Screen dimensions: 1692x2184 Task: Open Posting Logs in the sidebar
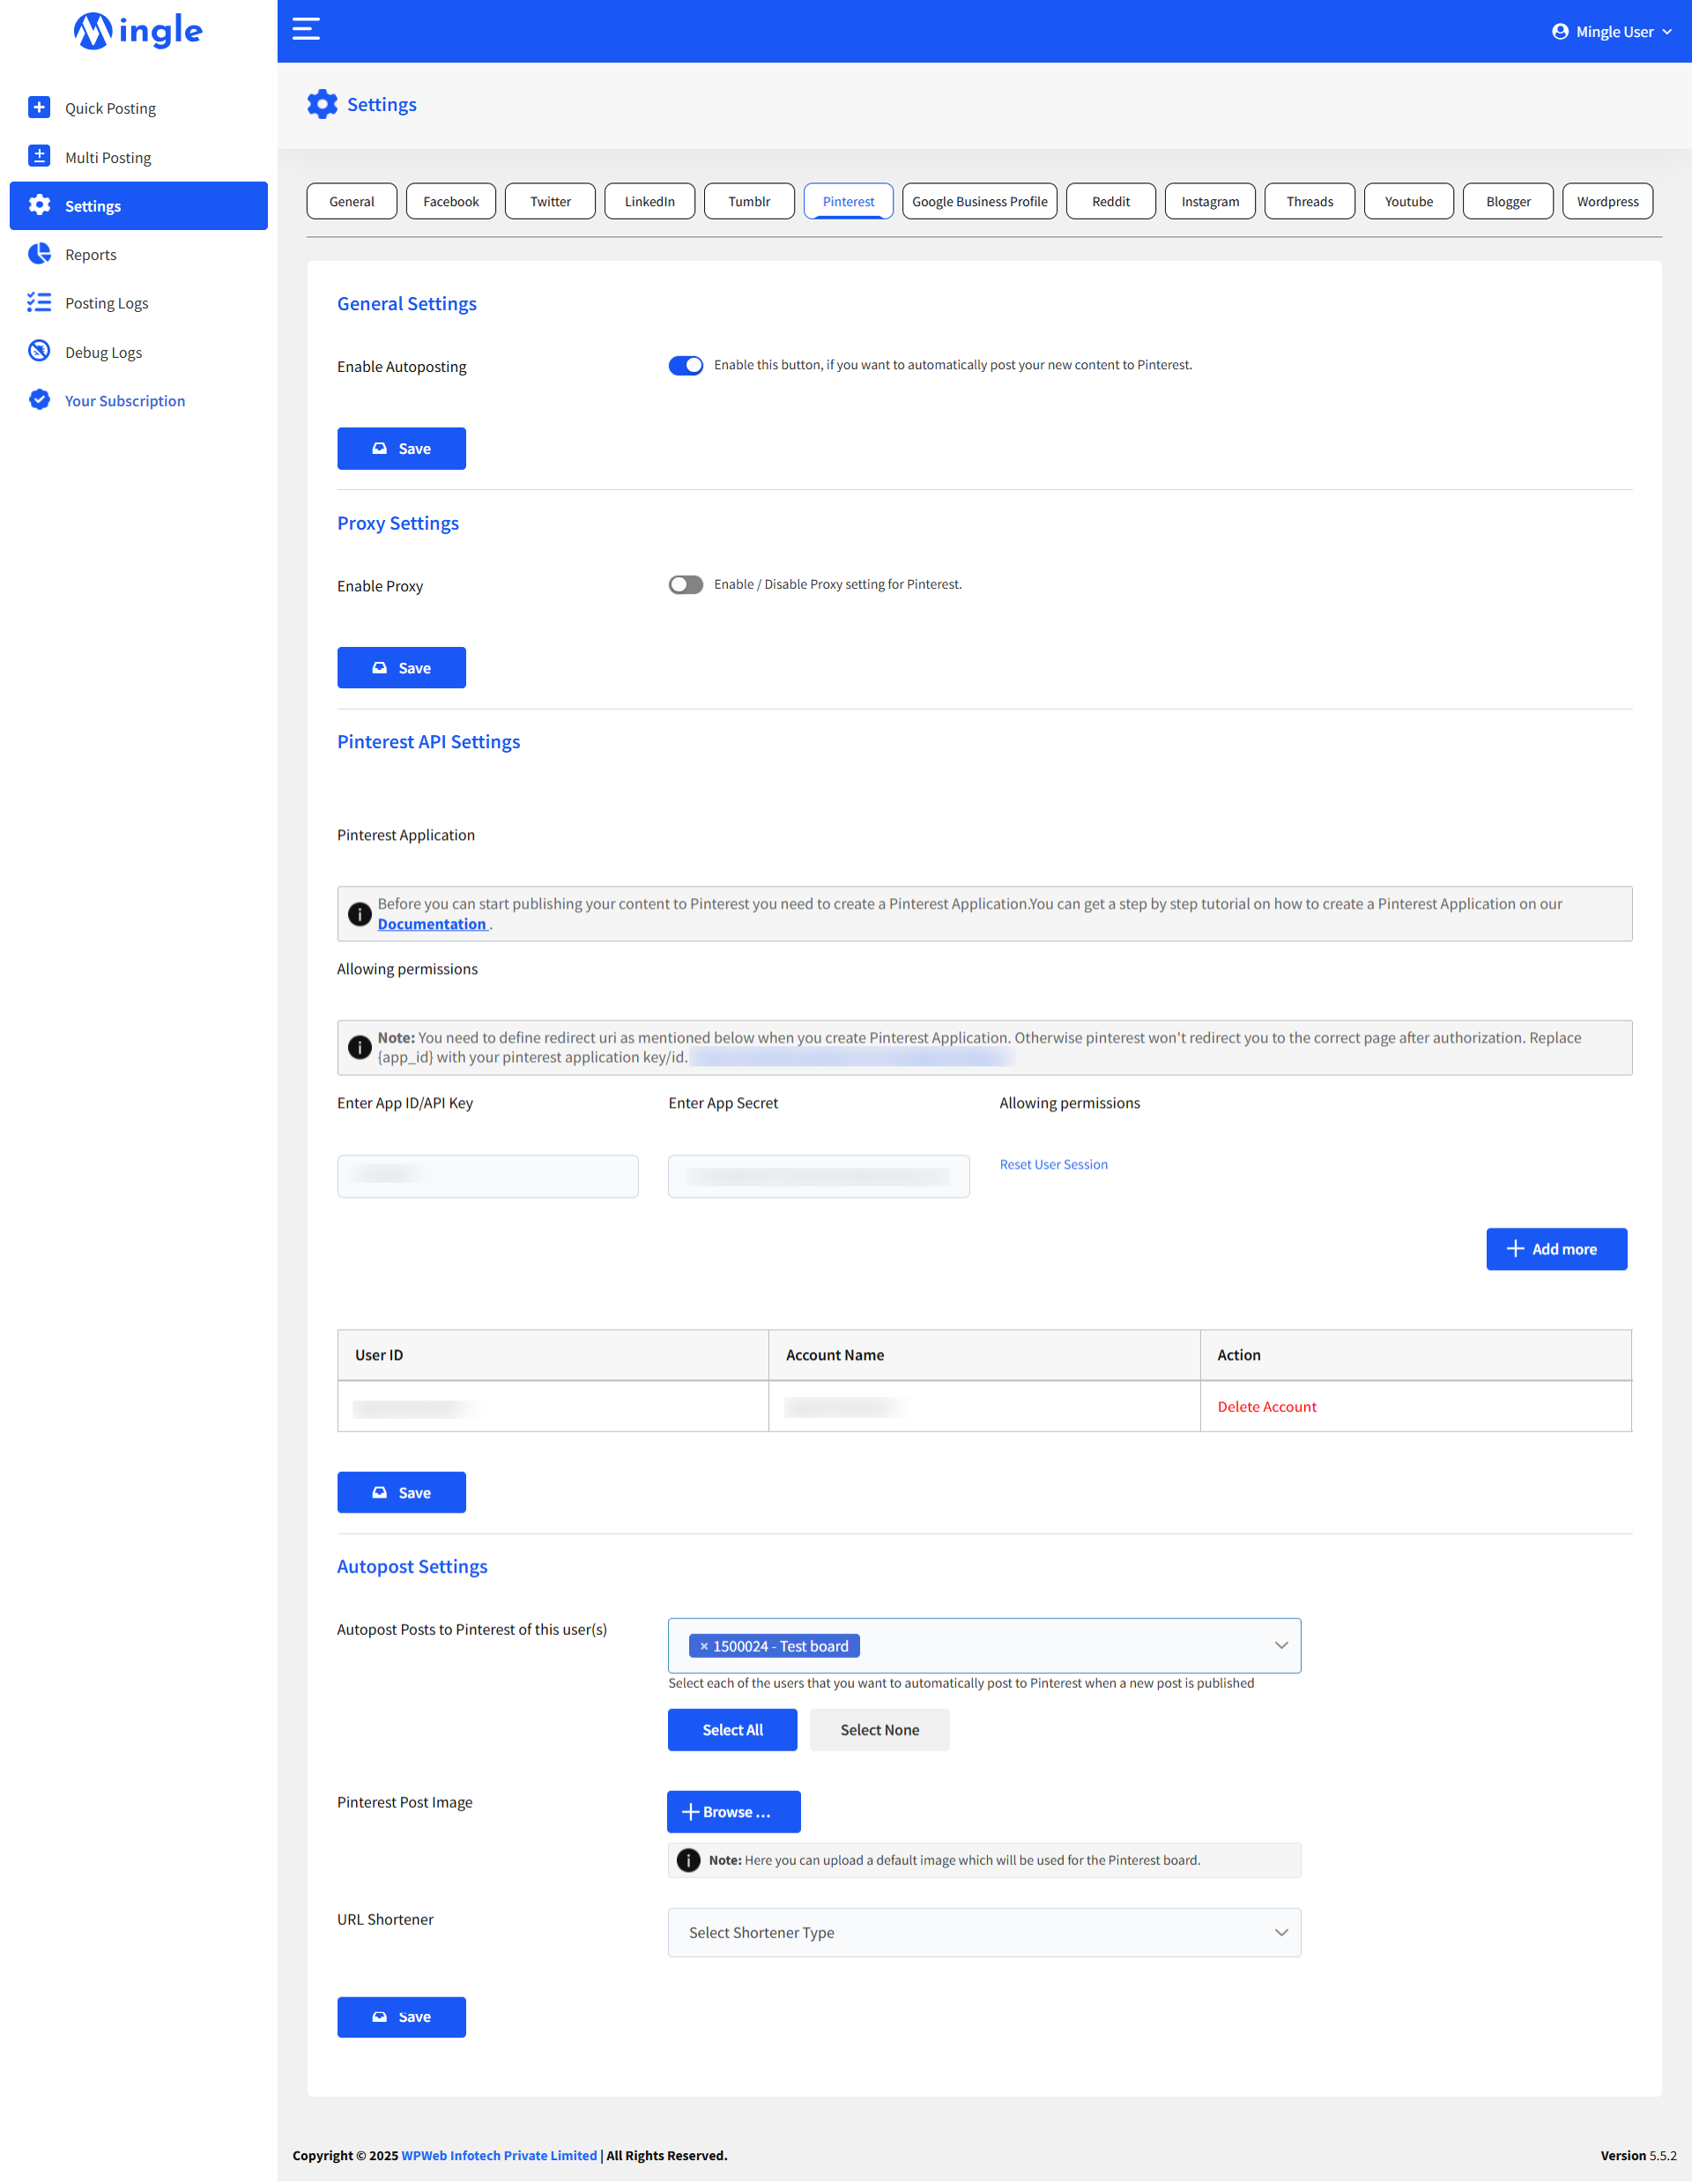point(139,302)
